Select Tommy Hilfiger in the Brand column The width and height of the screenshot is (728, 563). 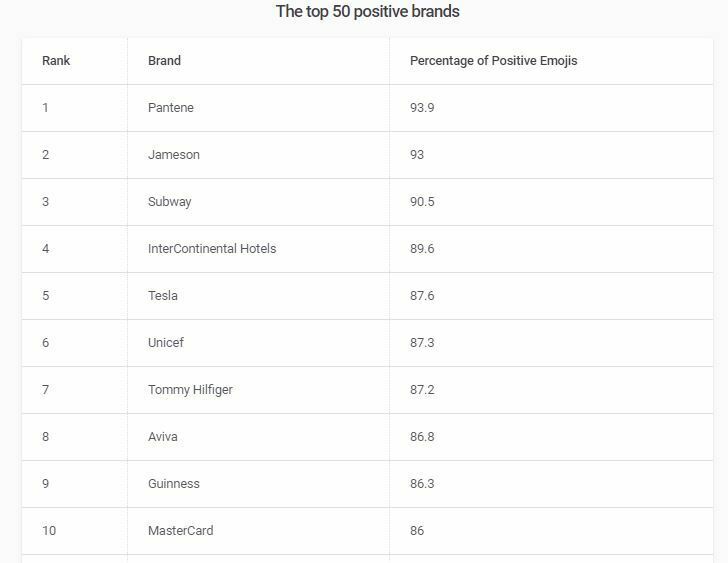click(x=190, y=390)
